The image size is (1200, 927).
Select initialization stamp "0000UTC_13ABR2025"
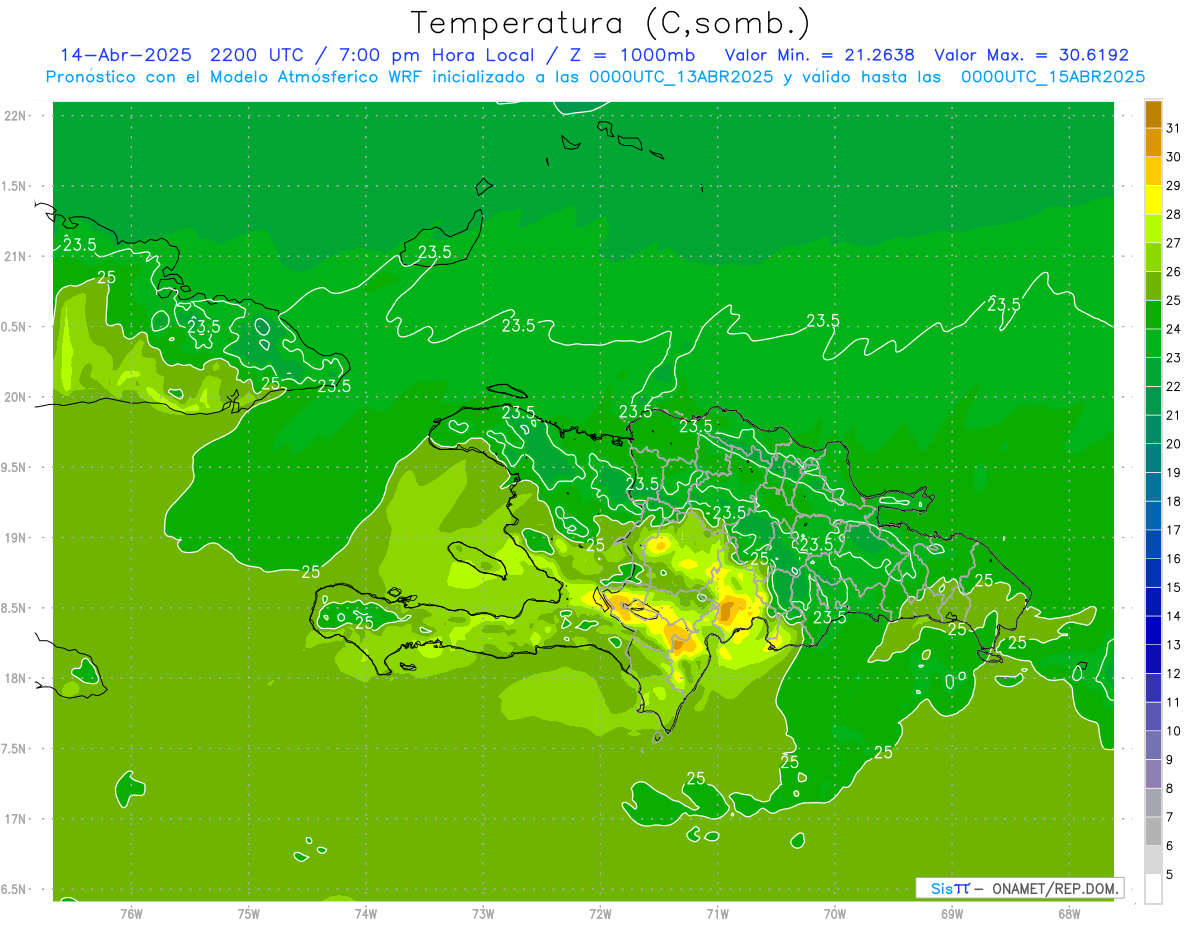pos(681,77)
